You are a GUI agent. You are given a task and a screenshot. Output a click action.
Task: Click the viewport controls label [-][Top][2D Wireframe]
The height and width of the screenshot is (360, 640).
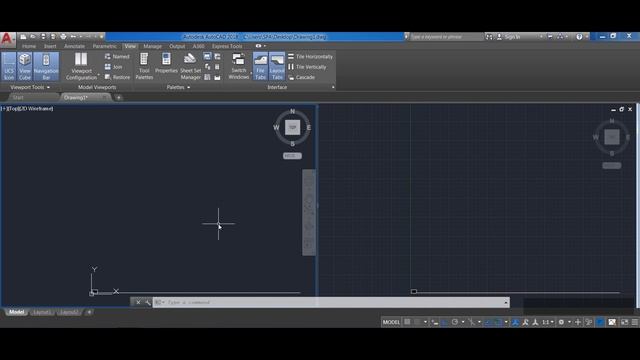(x=27, y=109)
